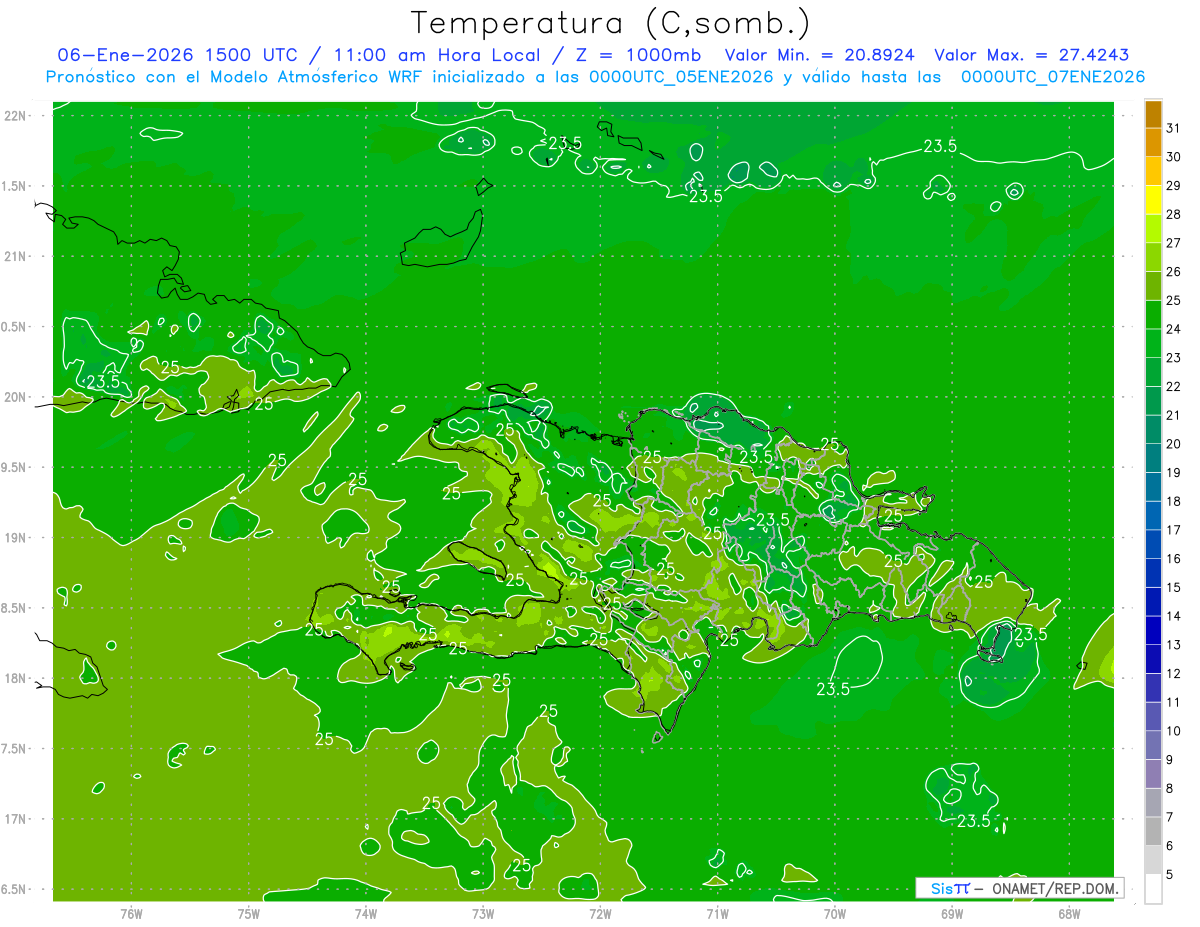Click the "71W" longitude axis label
1200x927 pixels.
click(x=717, y=913)
